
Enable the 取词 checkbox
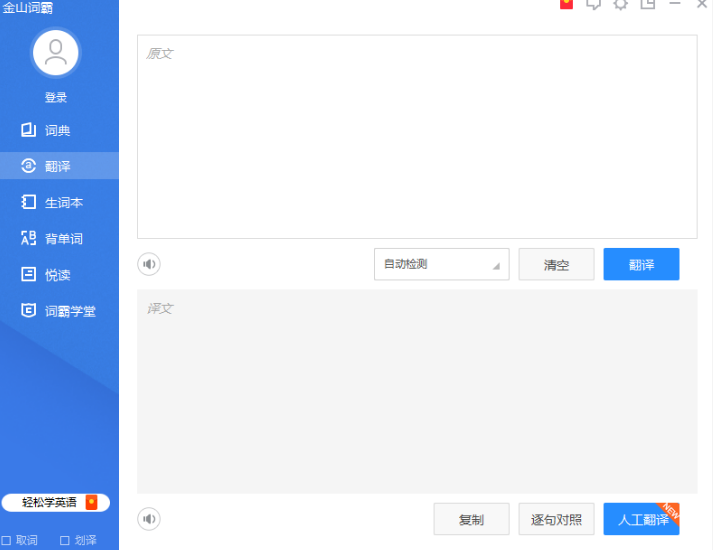[6, 540]
